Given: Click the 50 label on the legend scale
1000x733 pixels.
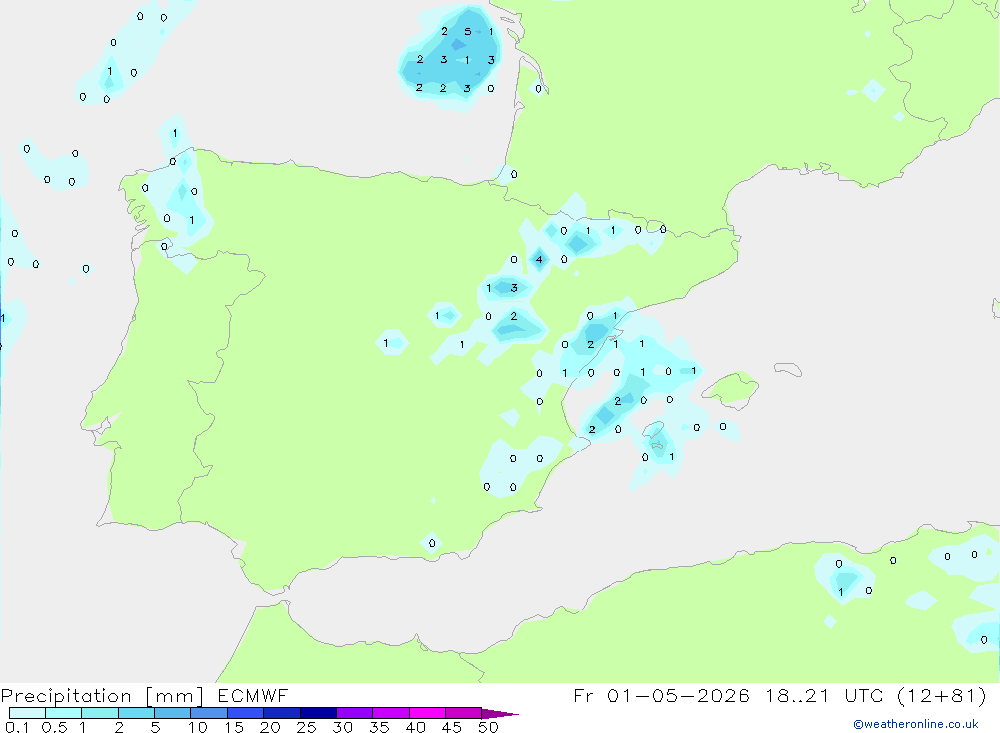Looking at the screenshot, I should (x=487, y=727).
